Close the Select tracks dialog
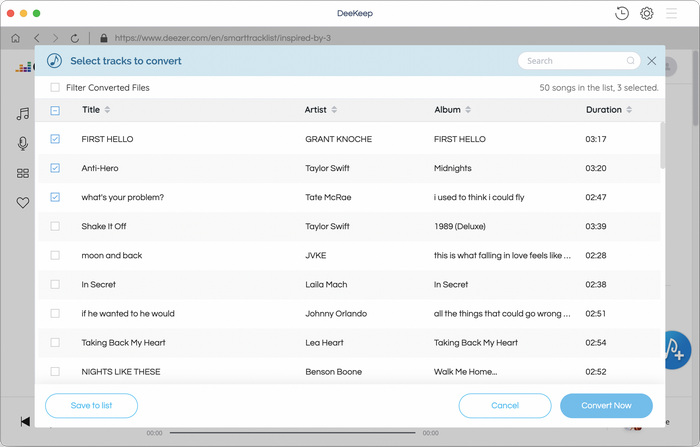 click(652, 61)
